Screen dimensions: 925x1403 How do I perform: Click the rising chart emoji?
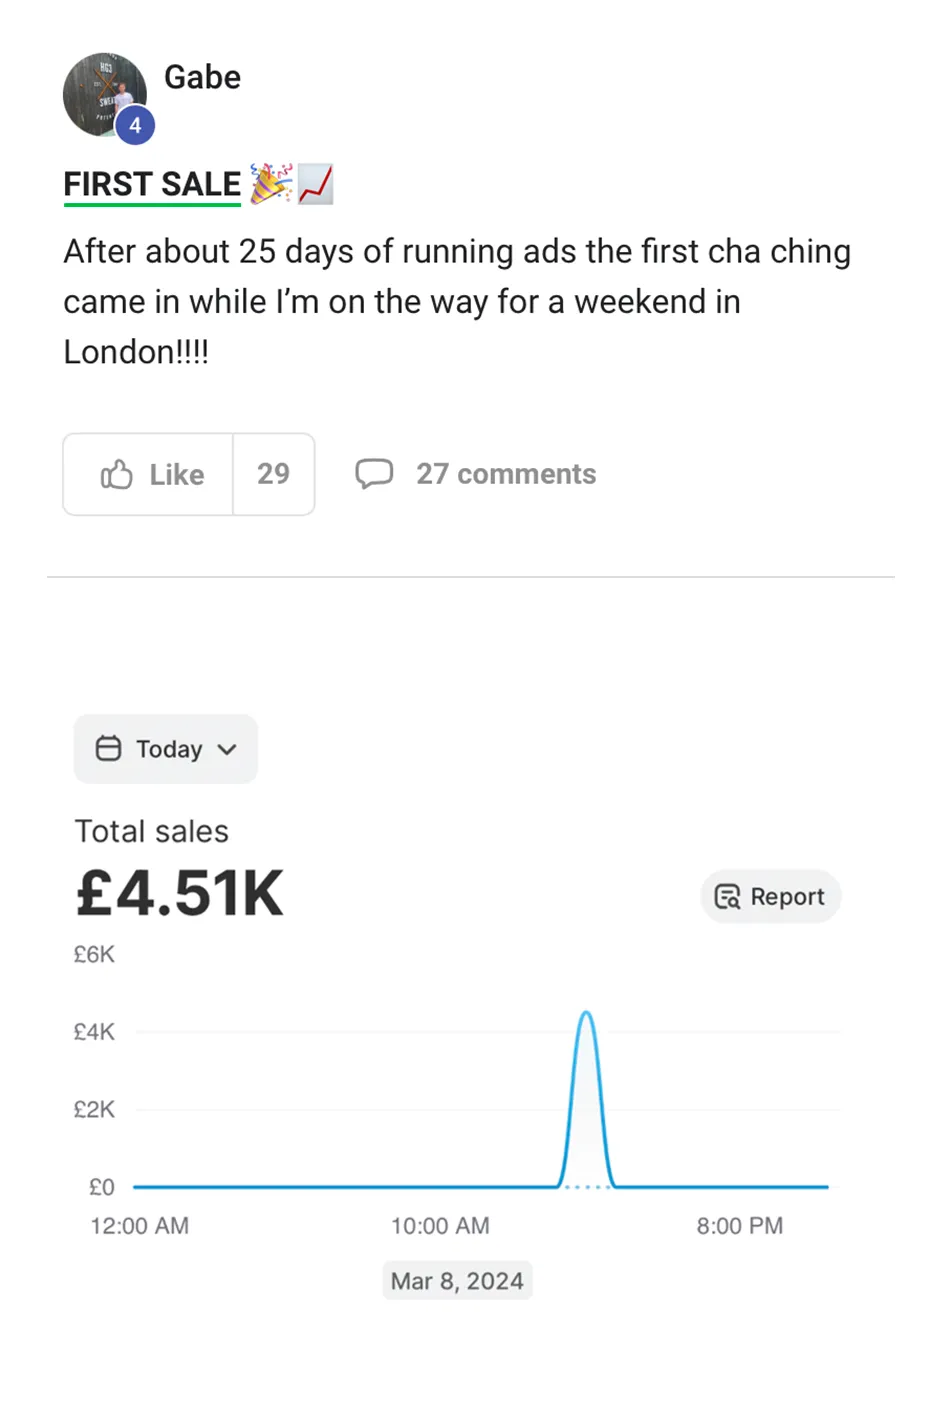(316, 184)
